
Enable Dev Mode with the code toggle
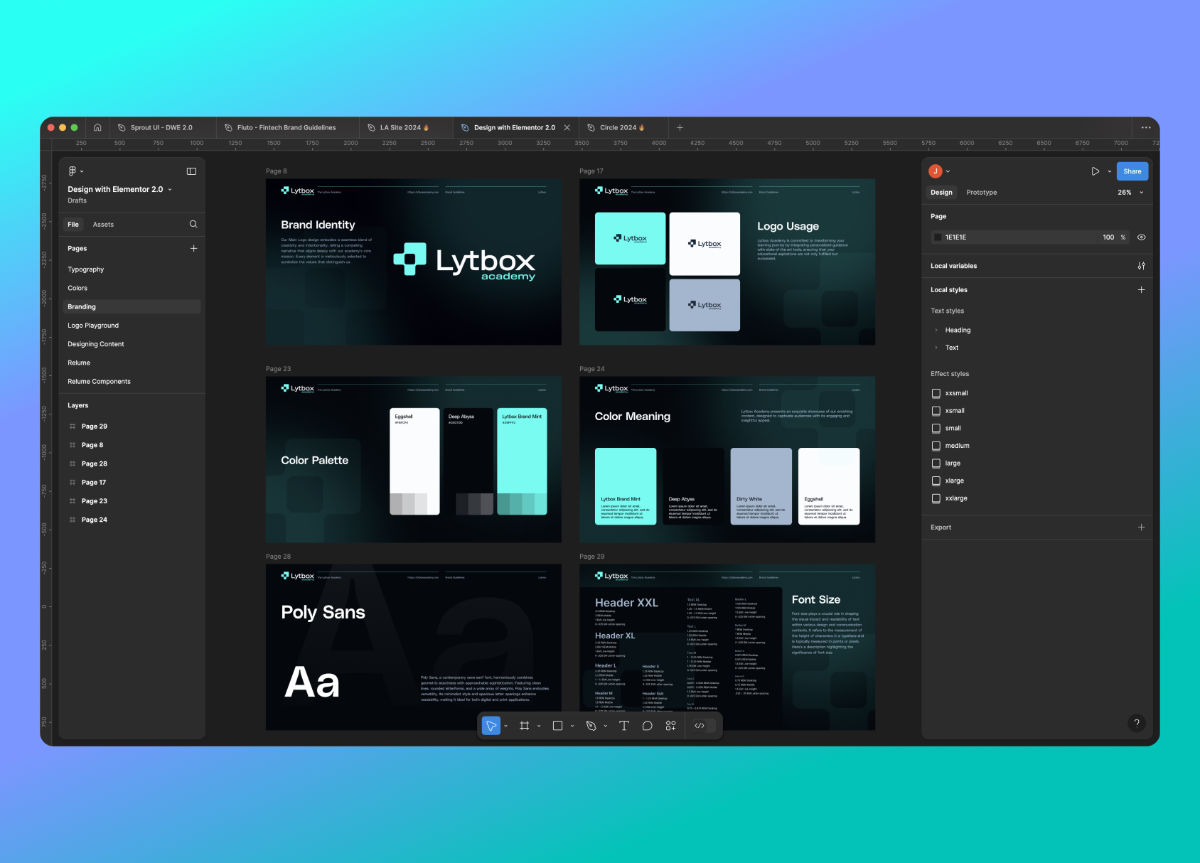click(x=700, y=725)
